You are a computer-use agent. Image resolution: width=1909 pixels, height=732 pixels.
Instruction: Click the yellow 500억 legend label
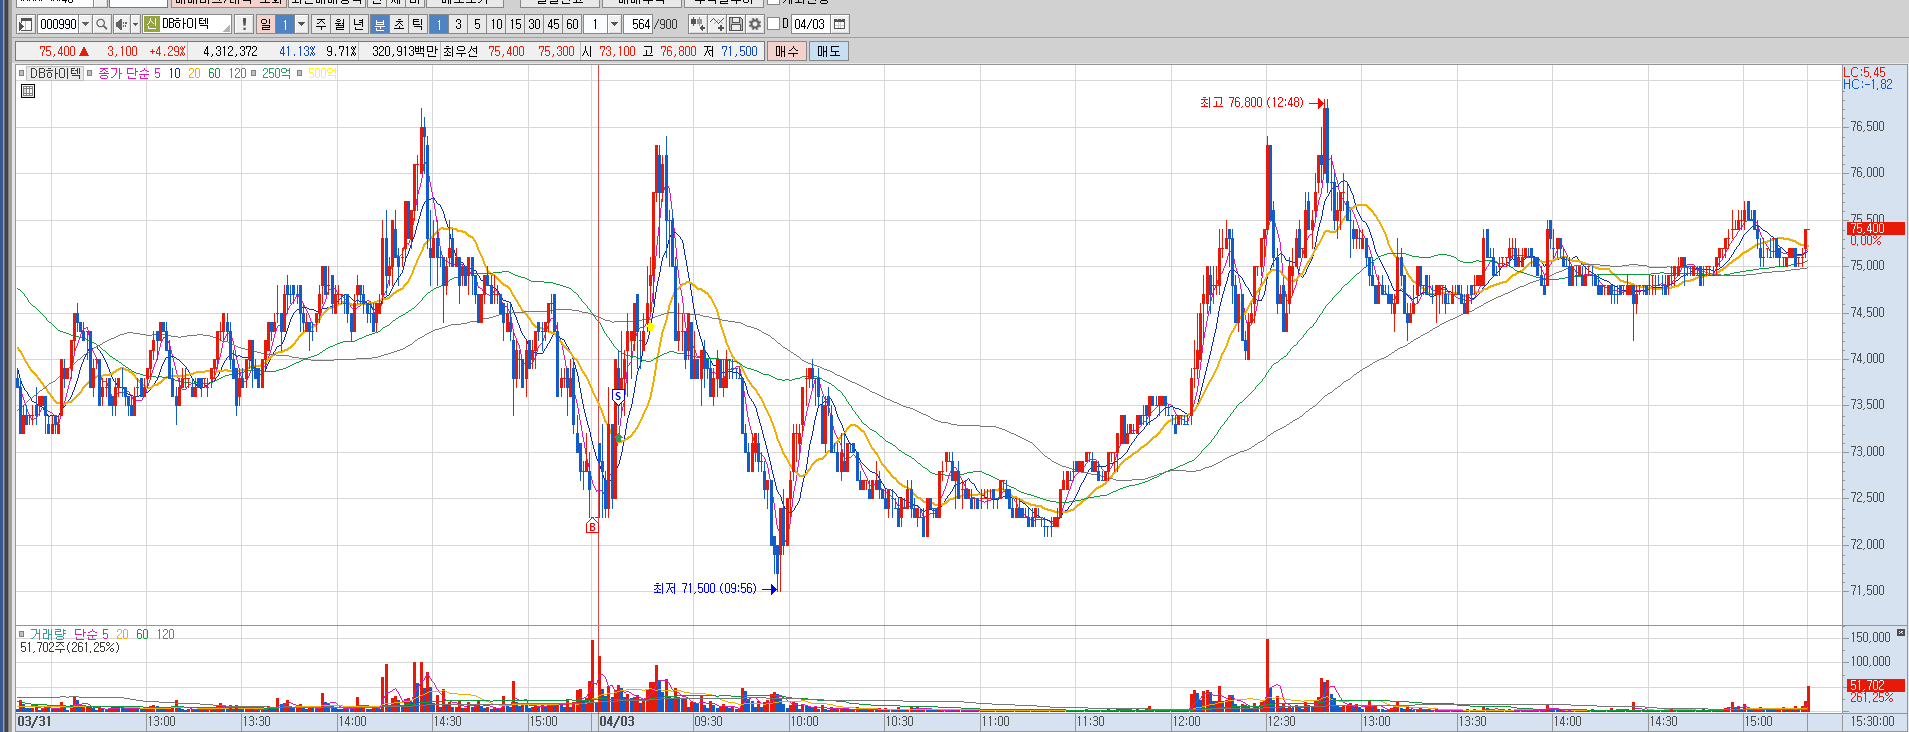pos(322,73)
